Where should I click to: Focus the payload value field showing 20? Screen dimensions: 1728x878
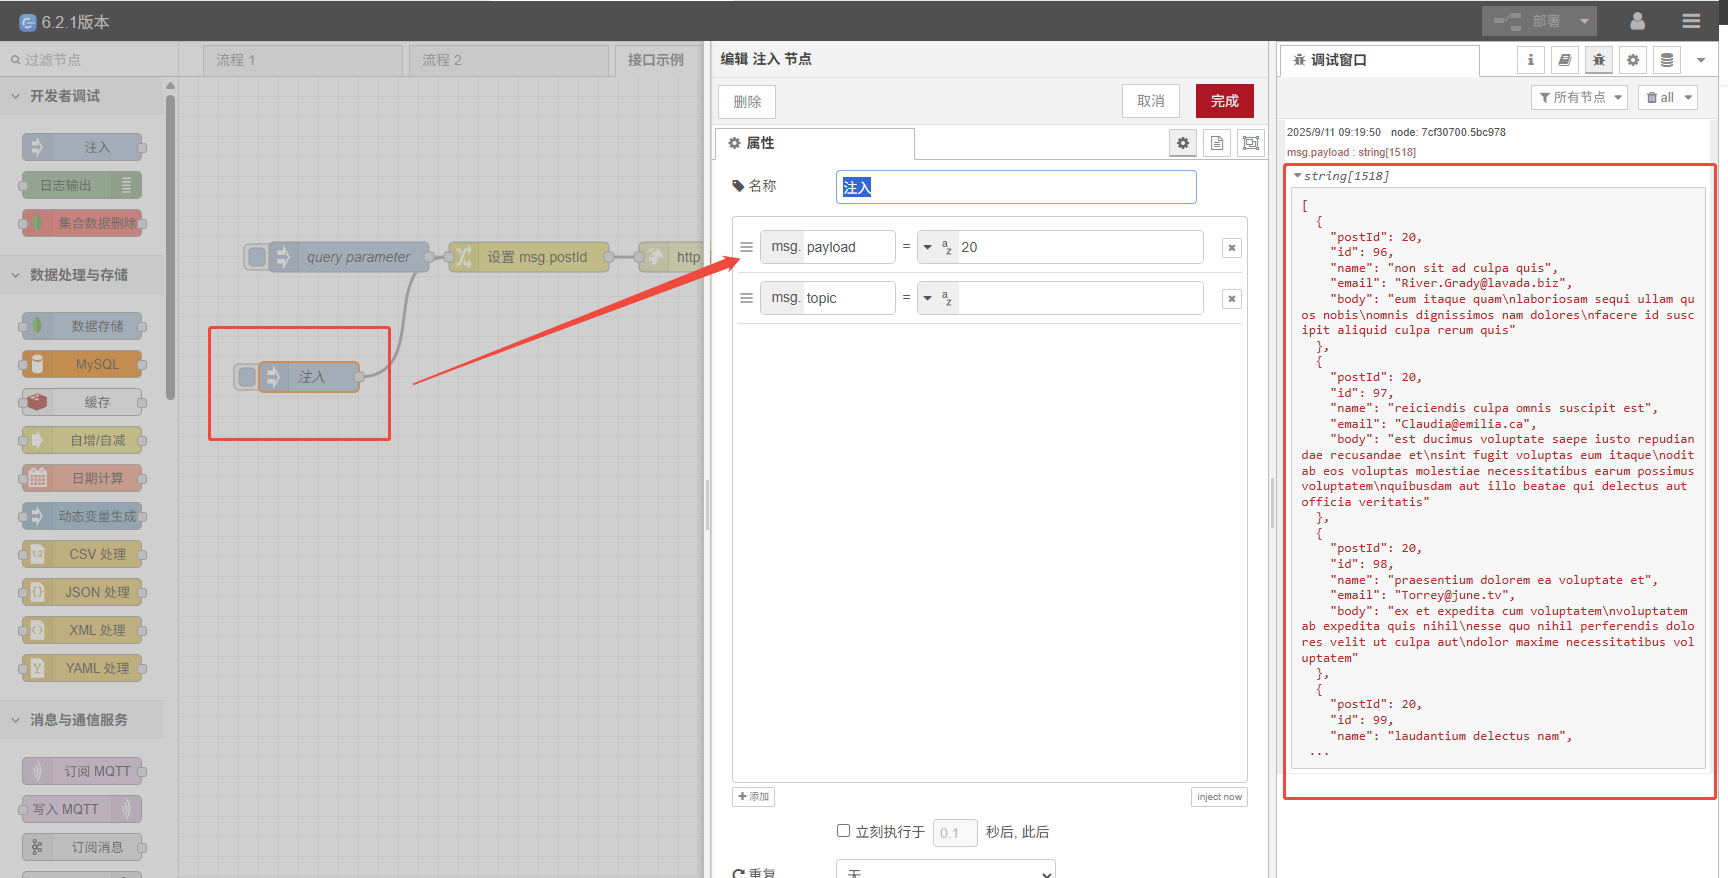[1080, 247]
